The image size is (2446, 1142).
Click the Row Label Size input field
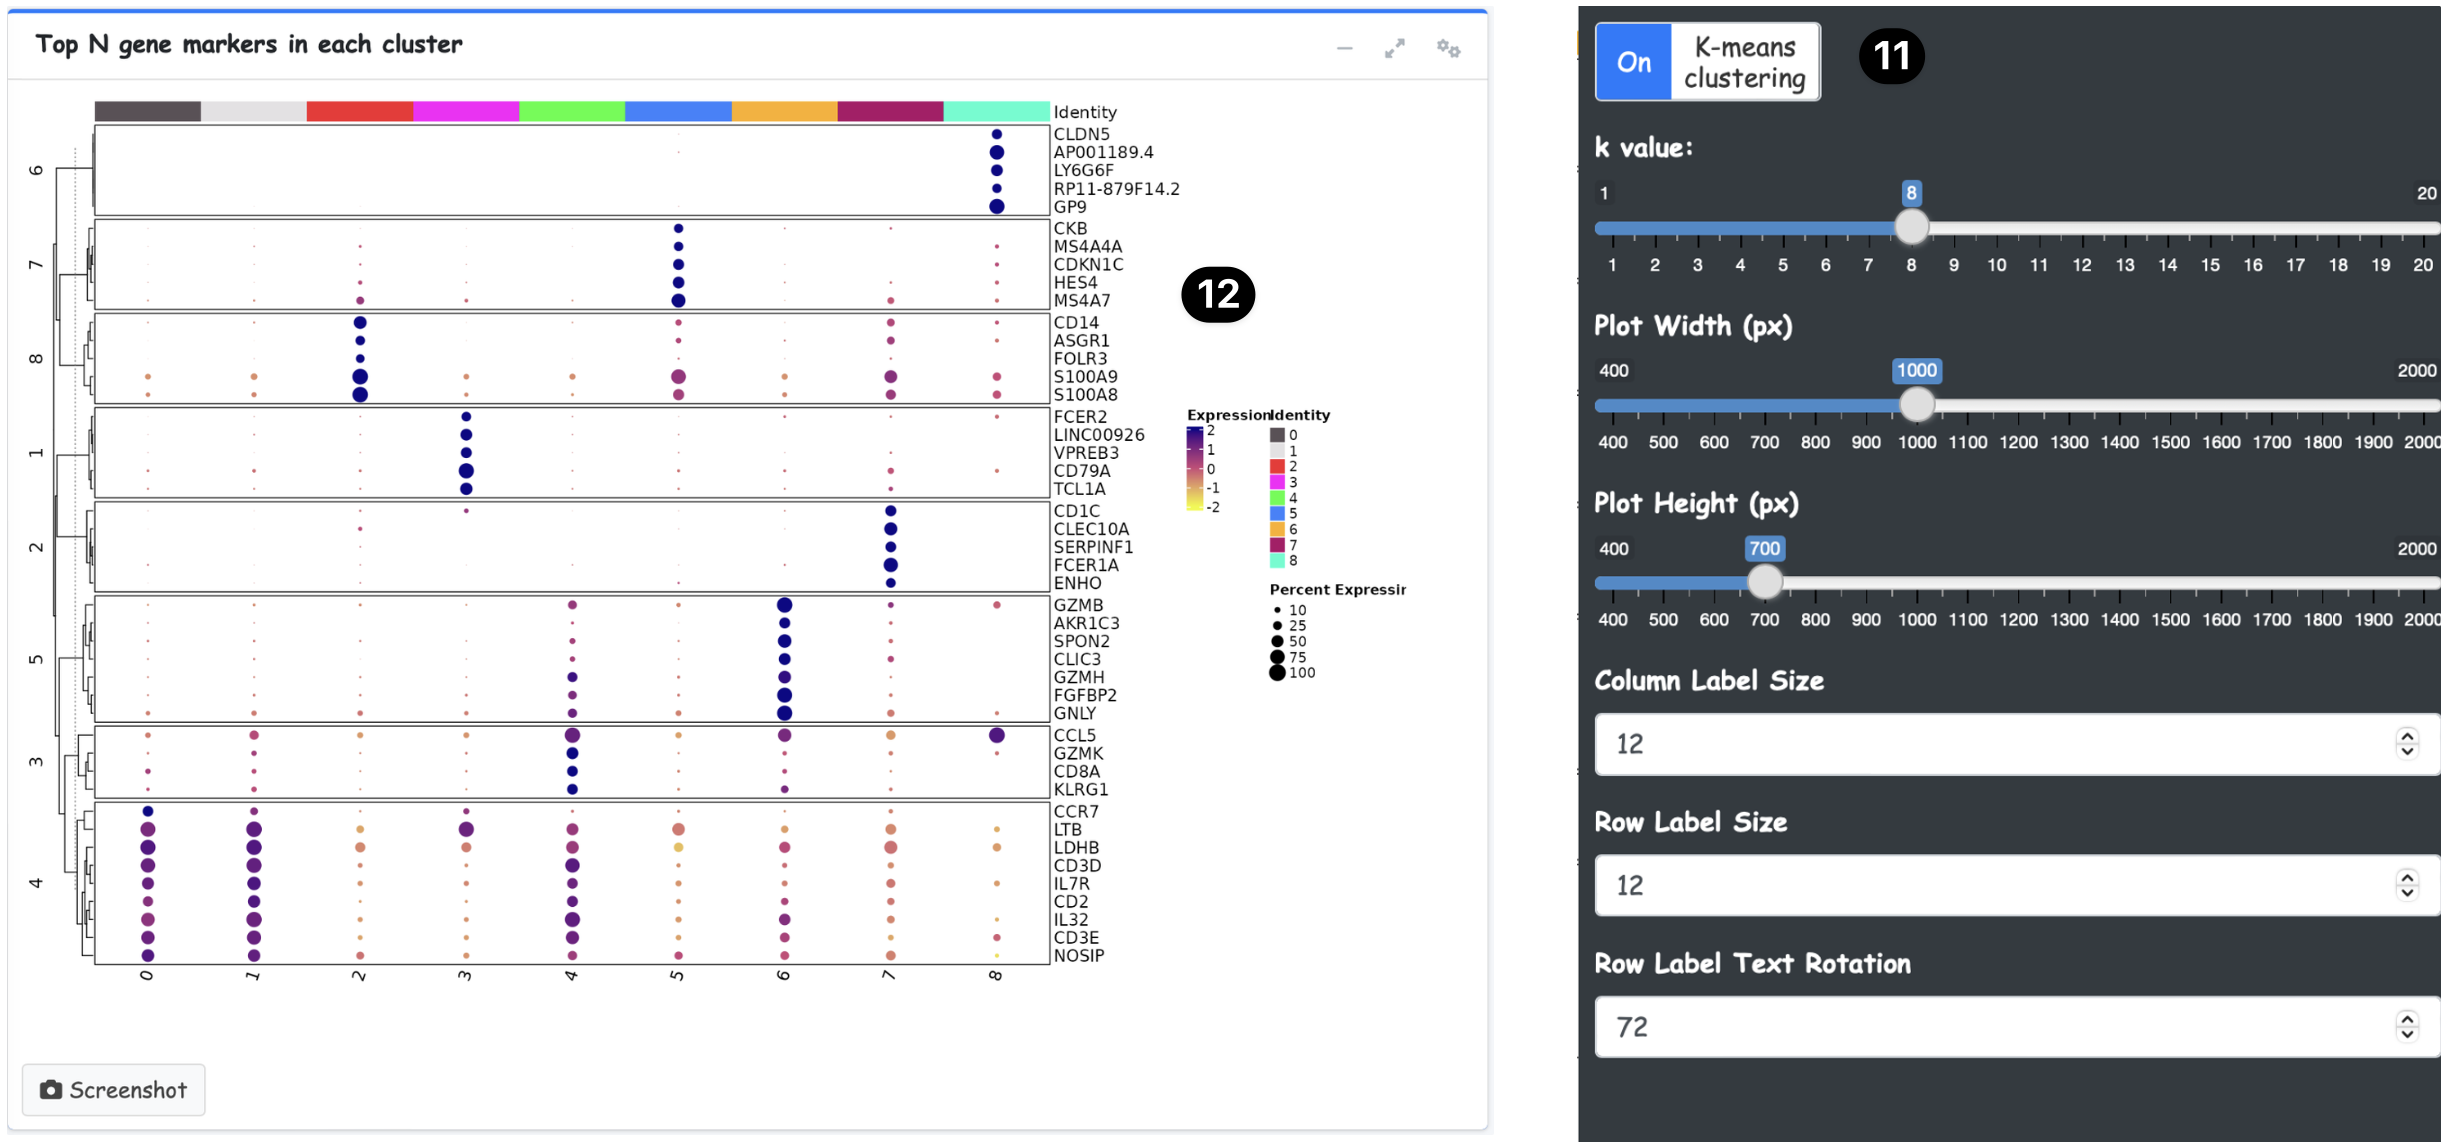[x=1990, y=885]
